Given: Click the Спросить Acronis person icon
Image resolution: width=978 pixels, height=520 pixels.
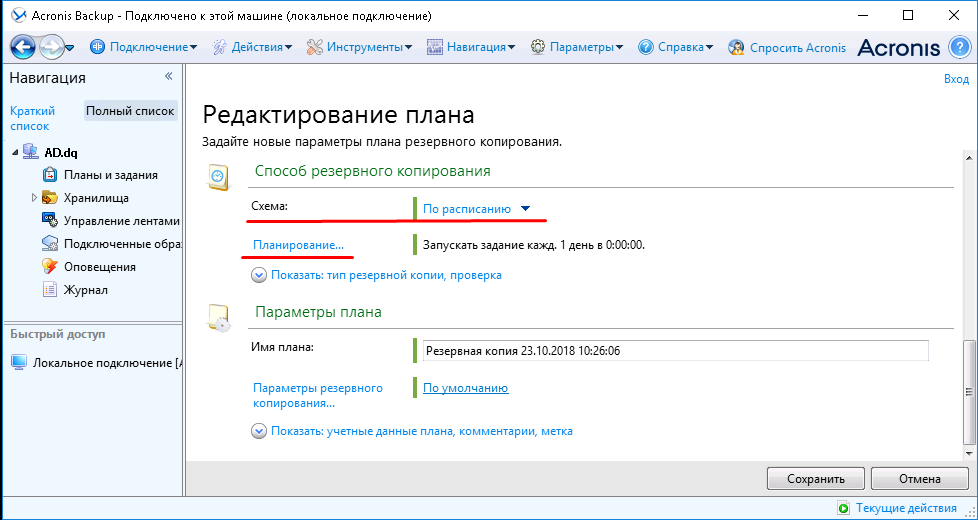Looking at the screenshot, I should [x=737, y=47].
